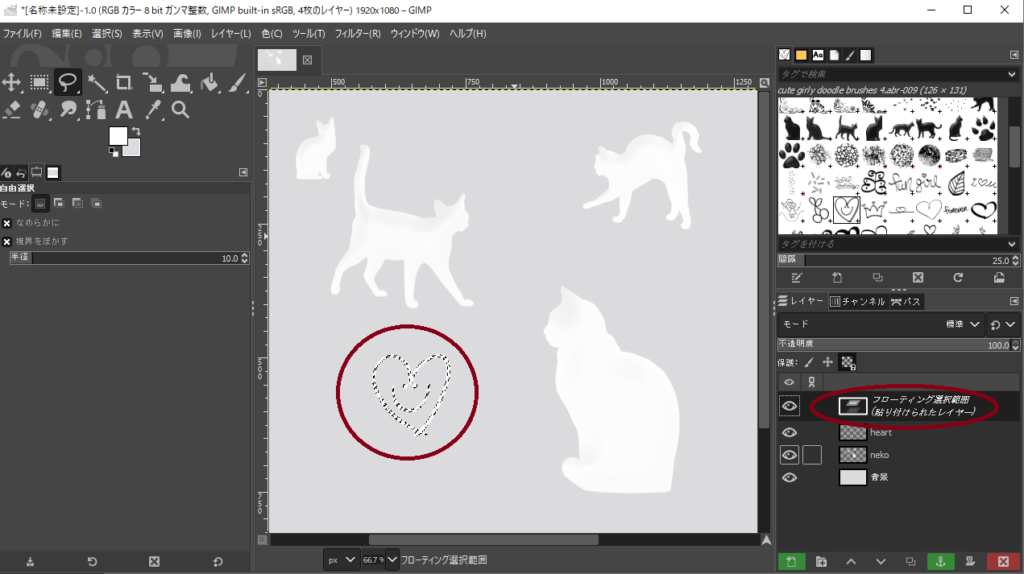Click the foreground color swatch

click(x=118, y=135)
